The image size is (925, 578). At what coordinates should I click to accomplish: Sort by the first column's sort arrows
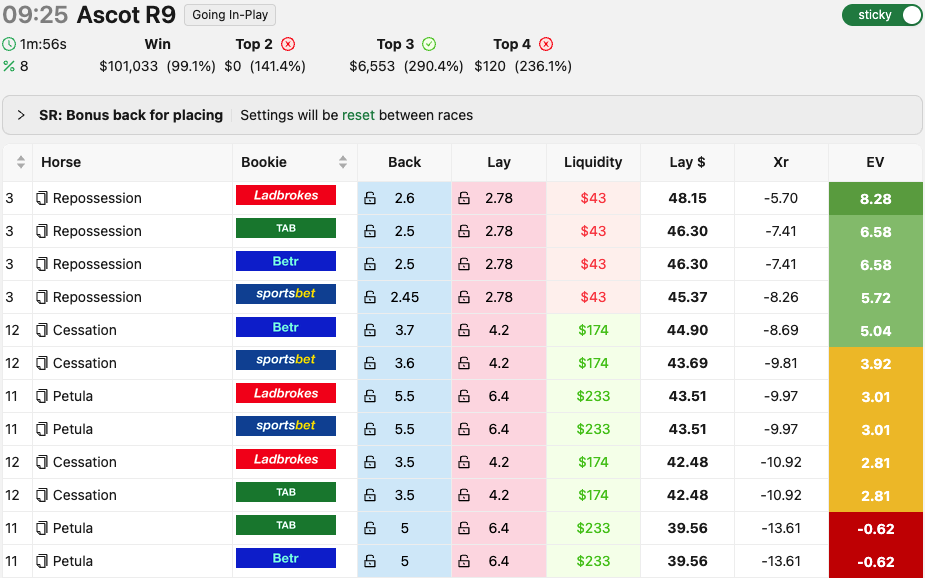[x=21, y=162]
